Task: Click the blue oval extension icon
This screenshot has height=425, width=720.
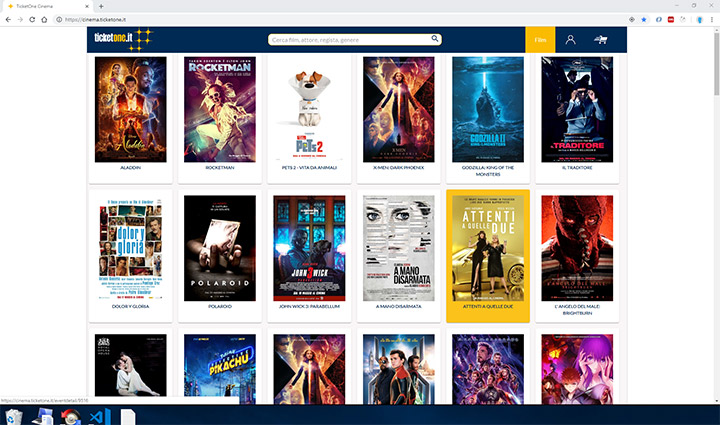Action: (658, 19)
